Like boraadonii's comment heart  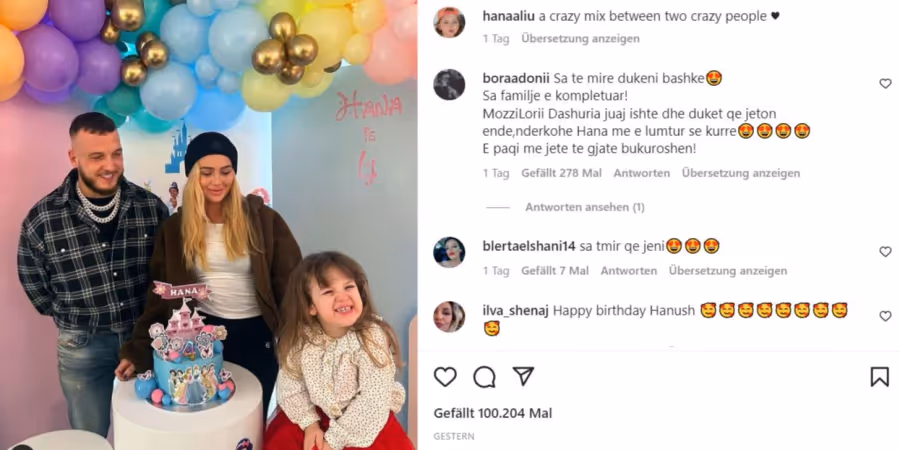click(x=885, y=84)
